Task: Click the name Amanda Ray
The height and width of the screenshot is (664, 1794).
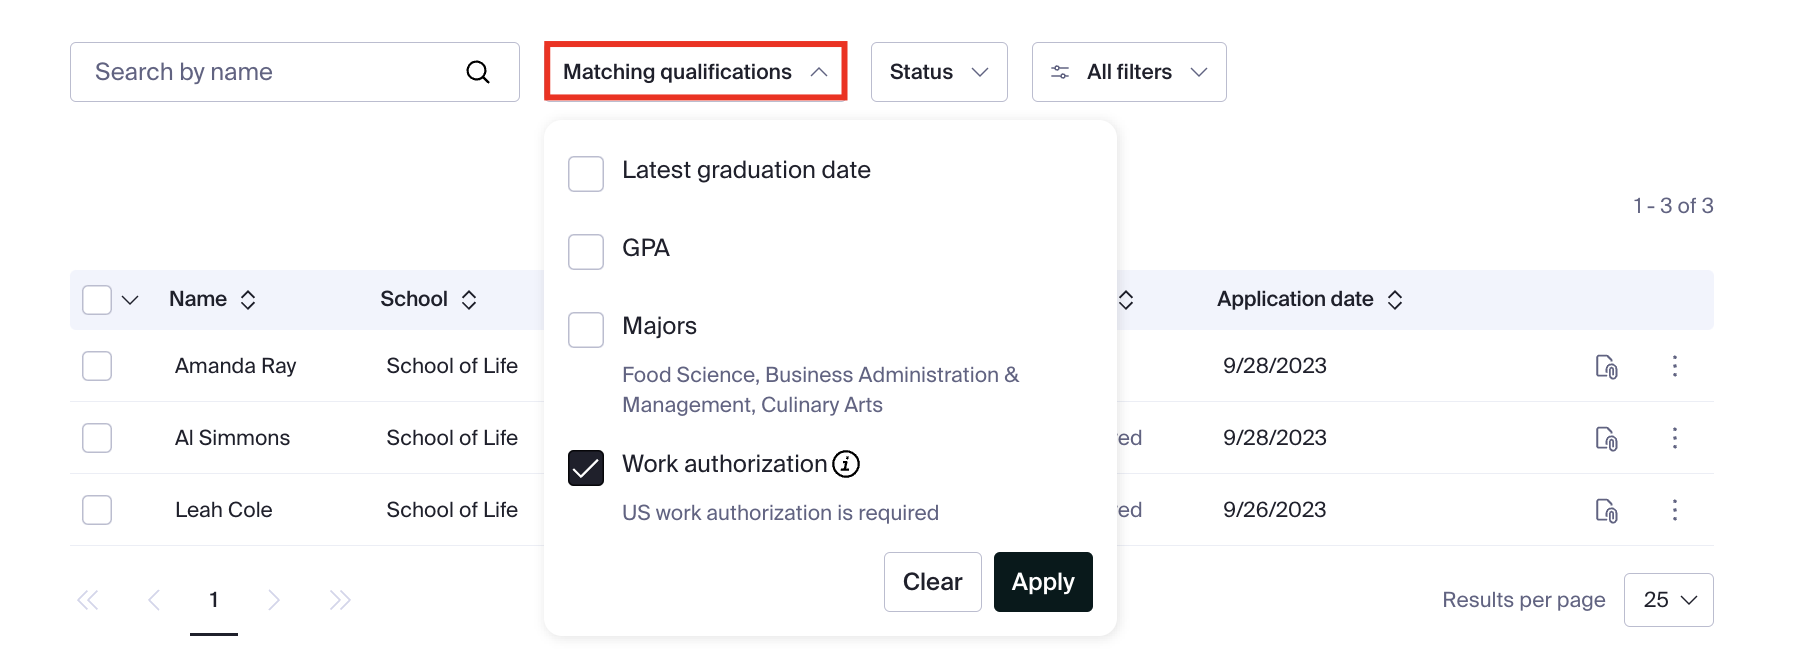Action: coord(236,366)
